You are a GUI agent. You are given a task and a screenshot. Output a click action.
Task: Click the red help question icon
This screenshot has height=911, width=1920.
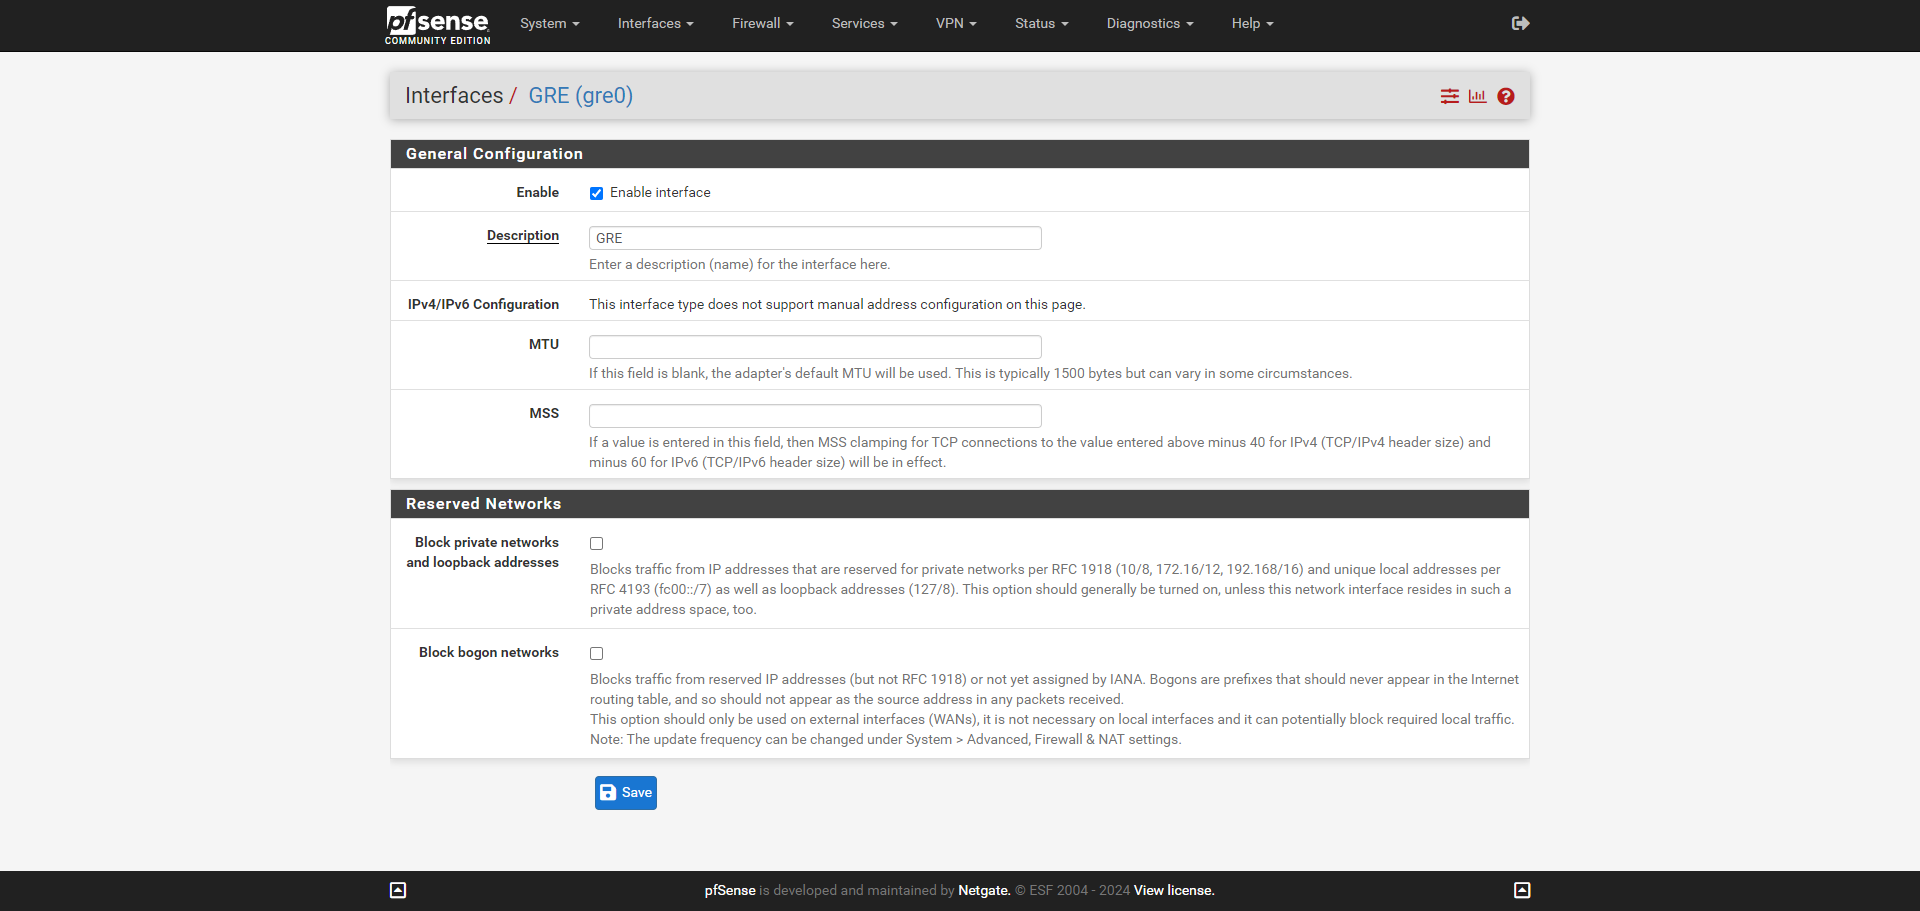point(1506,96)
